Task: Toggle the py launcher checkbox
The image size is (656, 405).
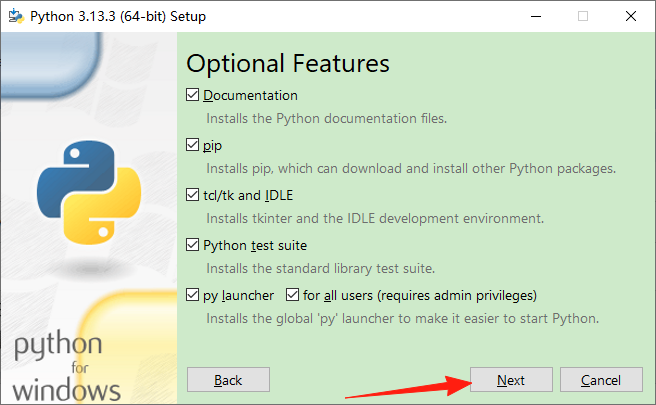Action: tap(193, 295)
